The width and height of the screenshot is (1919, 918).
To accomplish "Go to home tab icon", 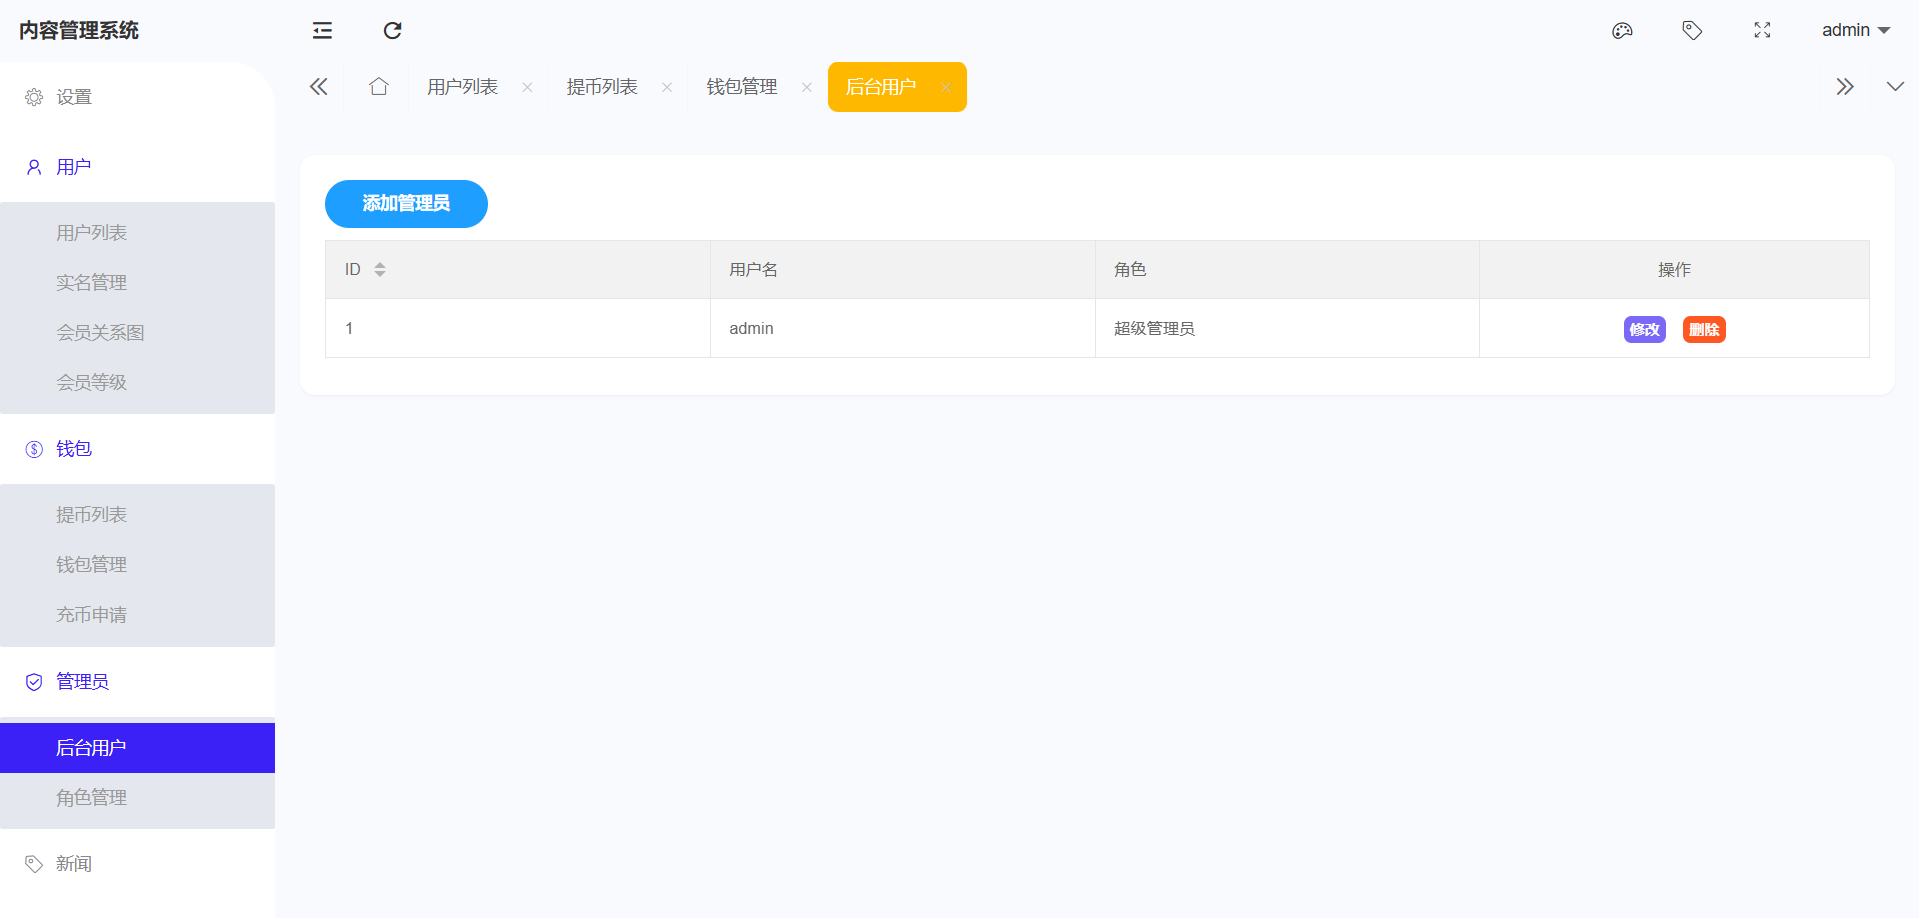I will pyautogui.click(x=378, y=87).
